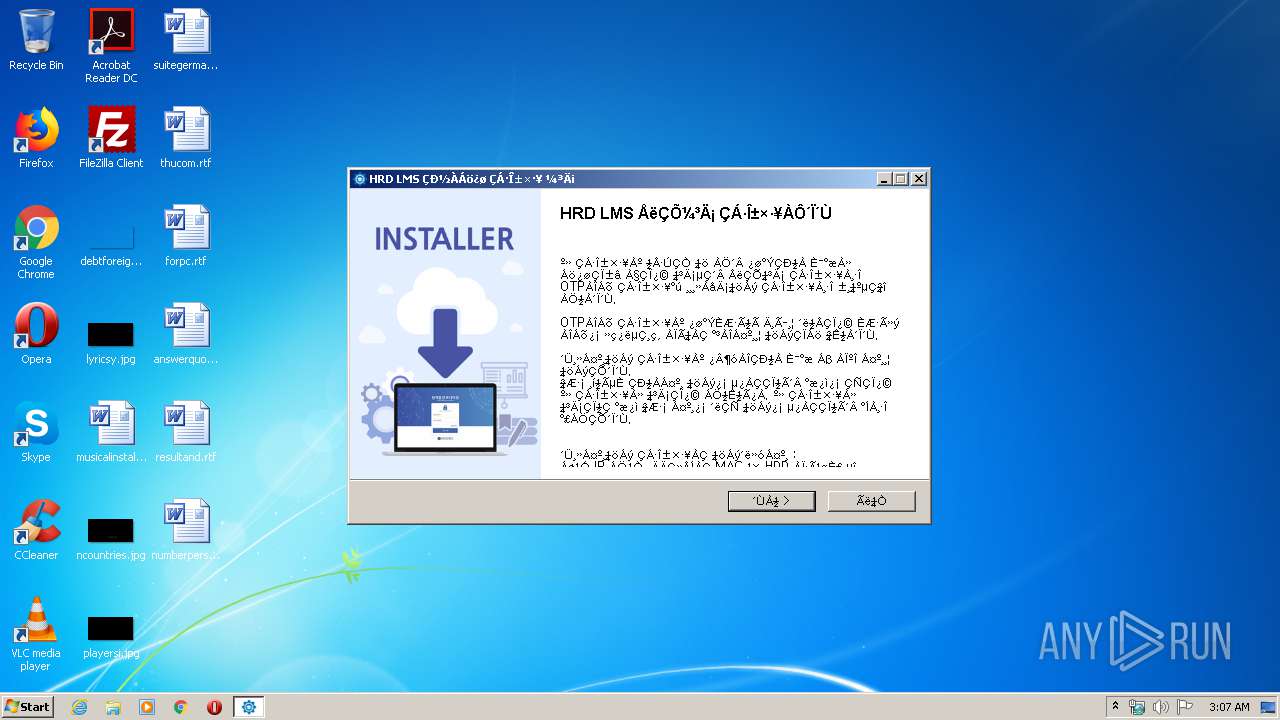Click the installer title bar app icon
Image resolution: width=1280 pixels, height=720 pixels.
coord(360,179)
